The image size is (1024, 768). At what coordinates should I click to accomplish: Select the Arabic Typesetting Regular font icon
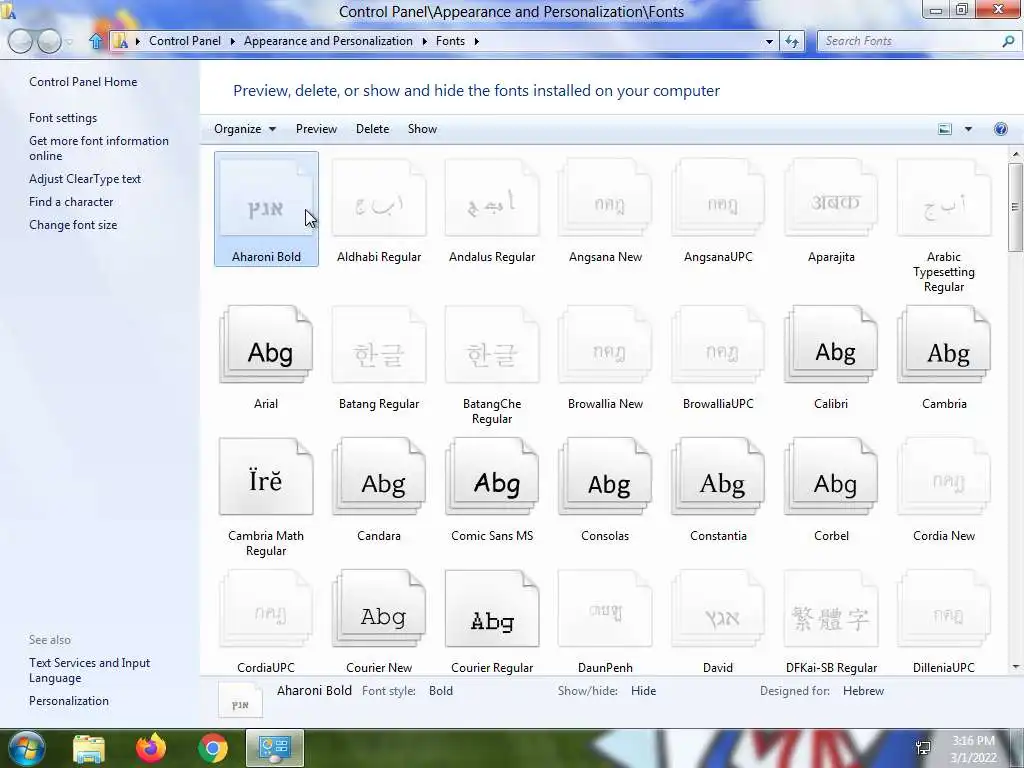point(944,198)
